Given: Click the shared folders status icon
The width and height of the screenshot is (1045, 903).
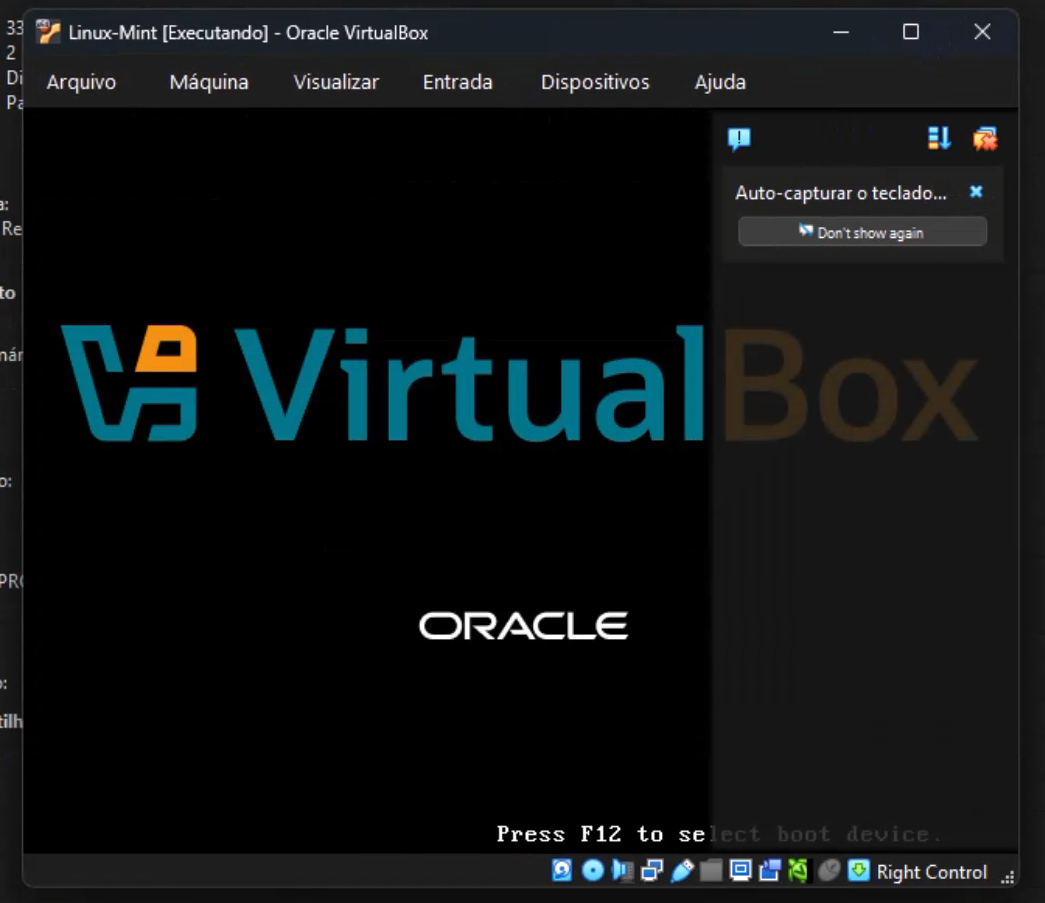Looking at the screenshot, I should (x=711, y=870).
